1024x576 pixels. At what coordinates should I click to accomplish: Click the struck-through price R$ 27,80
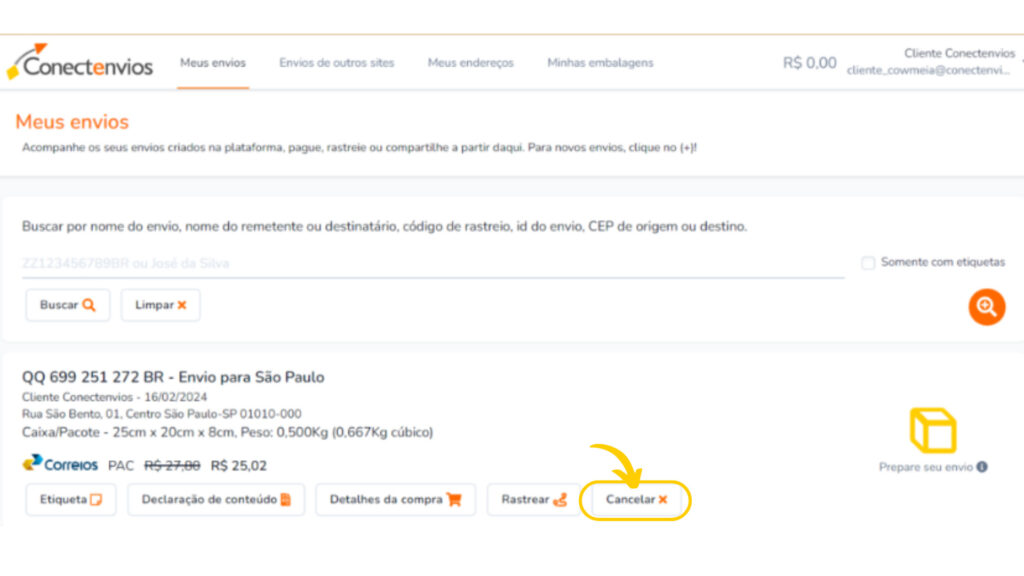point(172,466)
